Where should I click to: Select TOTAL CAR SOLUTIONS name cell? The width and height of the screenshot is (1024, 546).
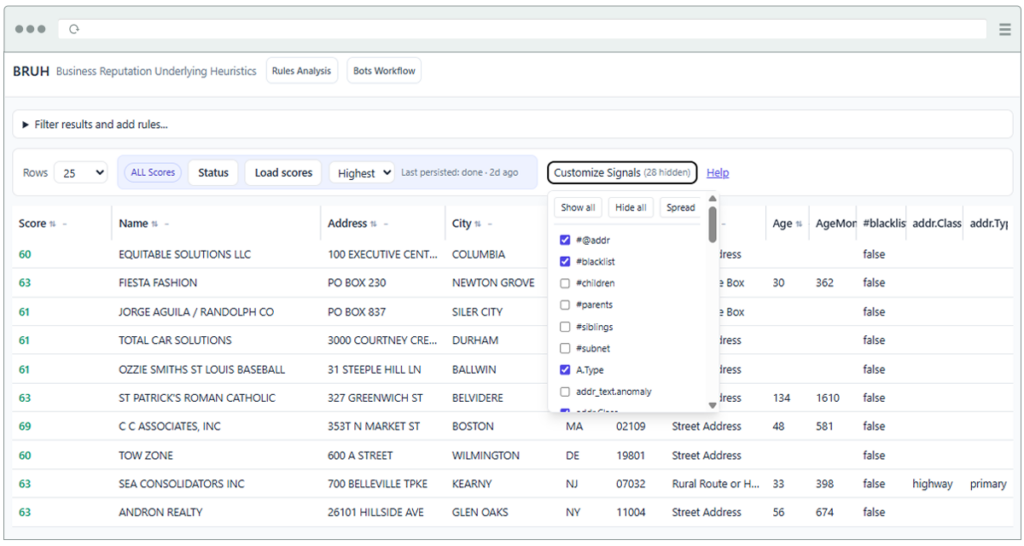pos(175,340)
